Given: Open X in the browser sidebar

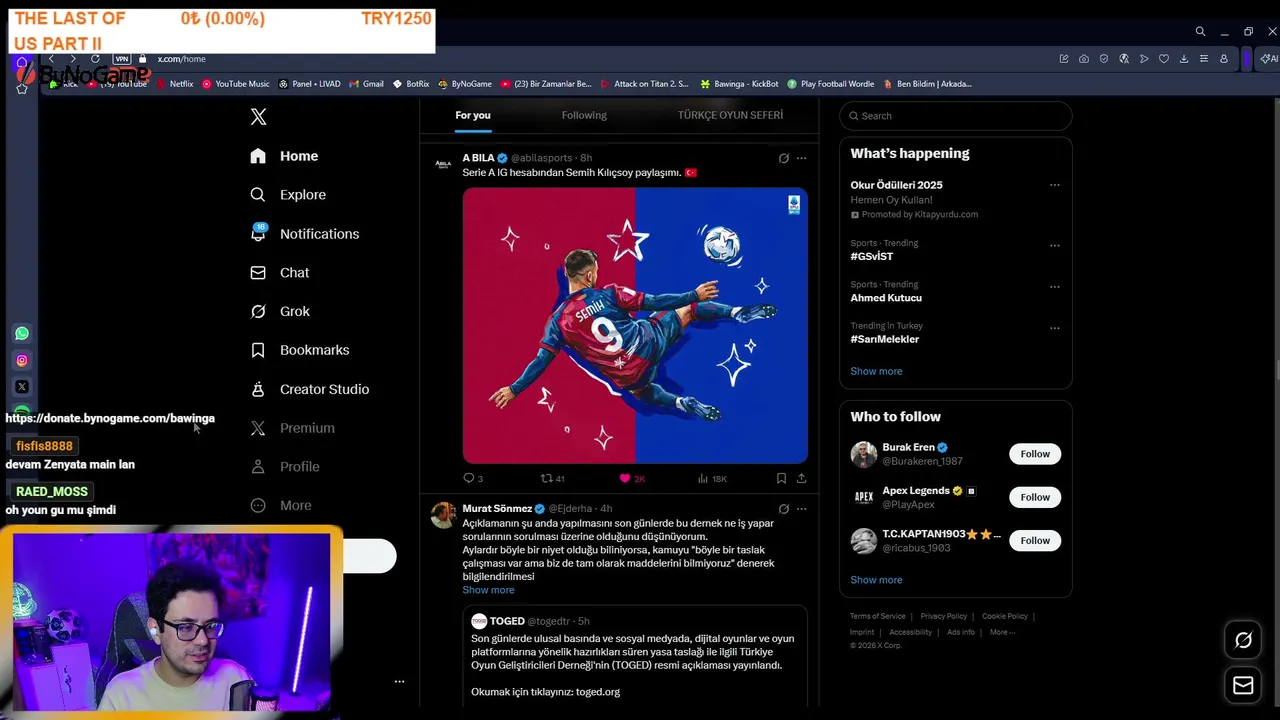Looking at the screenshot, I should click(x=22, y=386).
